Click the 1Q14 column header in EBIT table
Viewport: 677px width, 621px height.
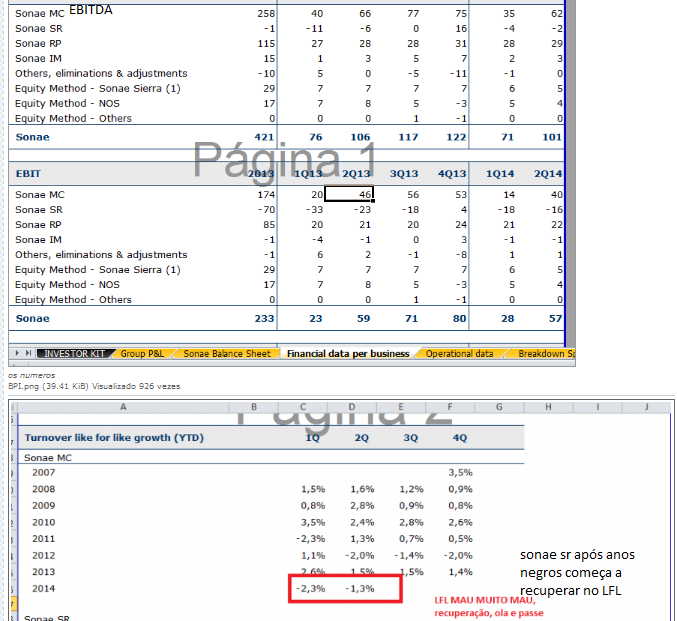coord(500,174)
